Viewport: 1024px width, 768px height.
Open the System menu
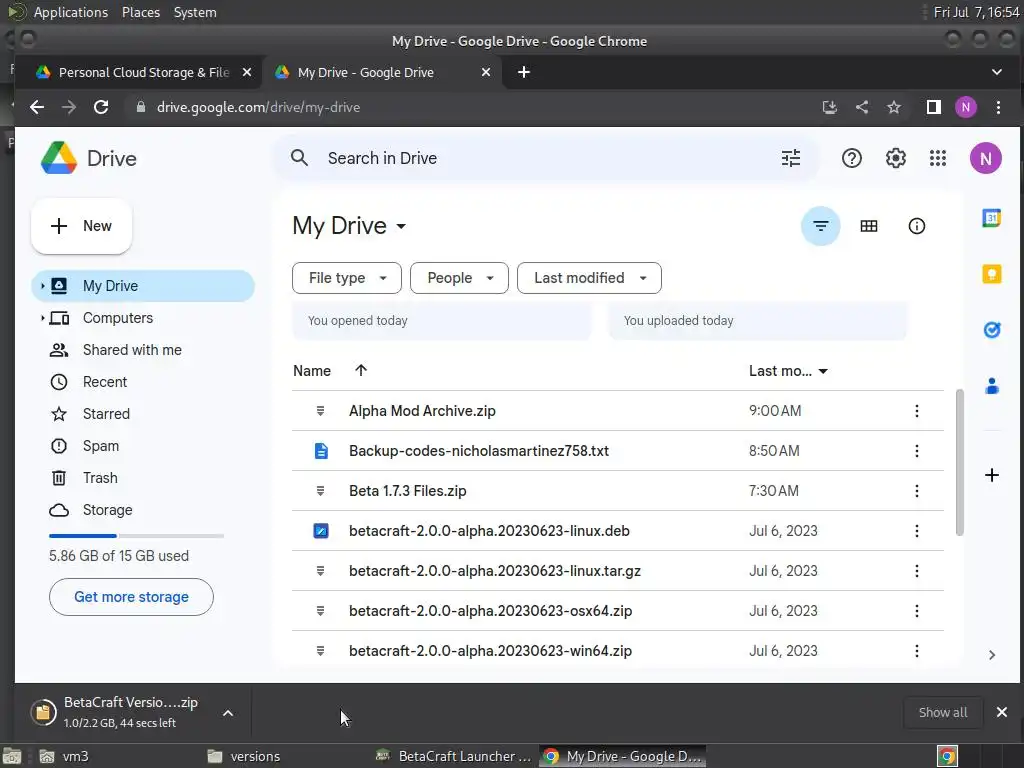[195, 12]
